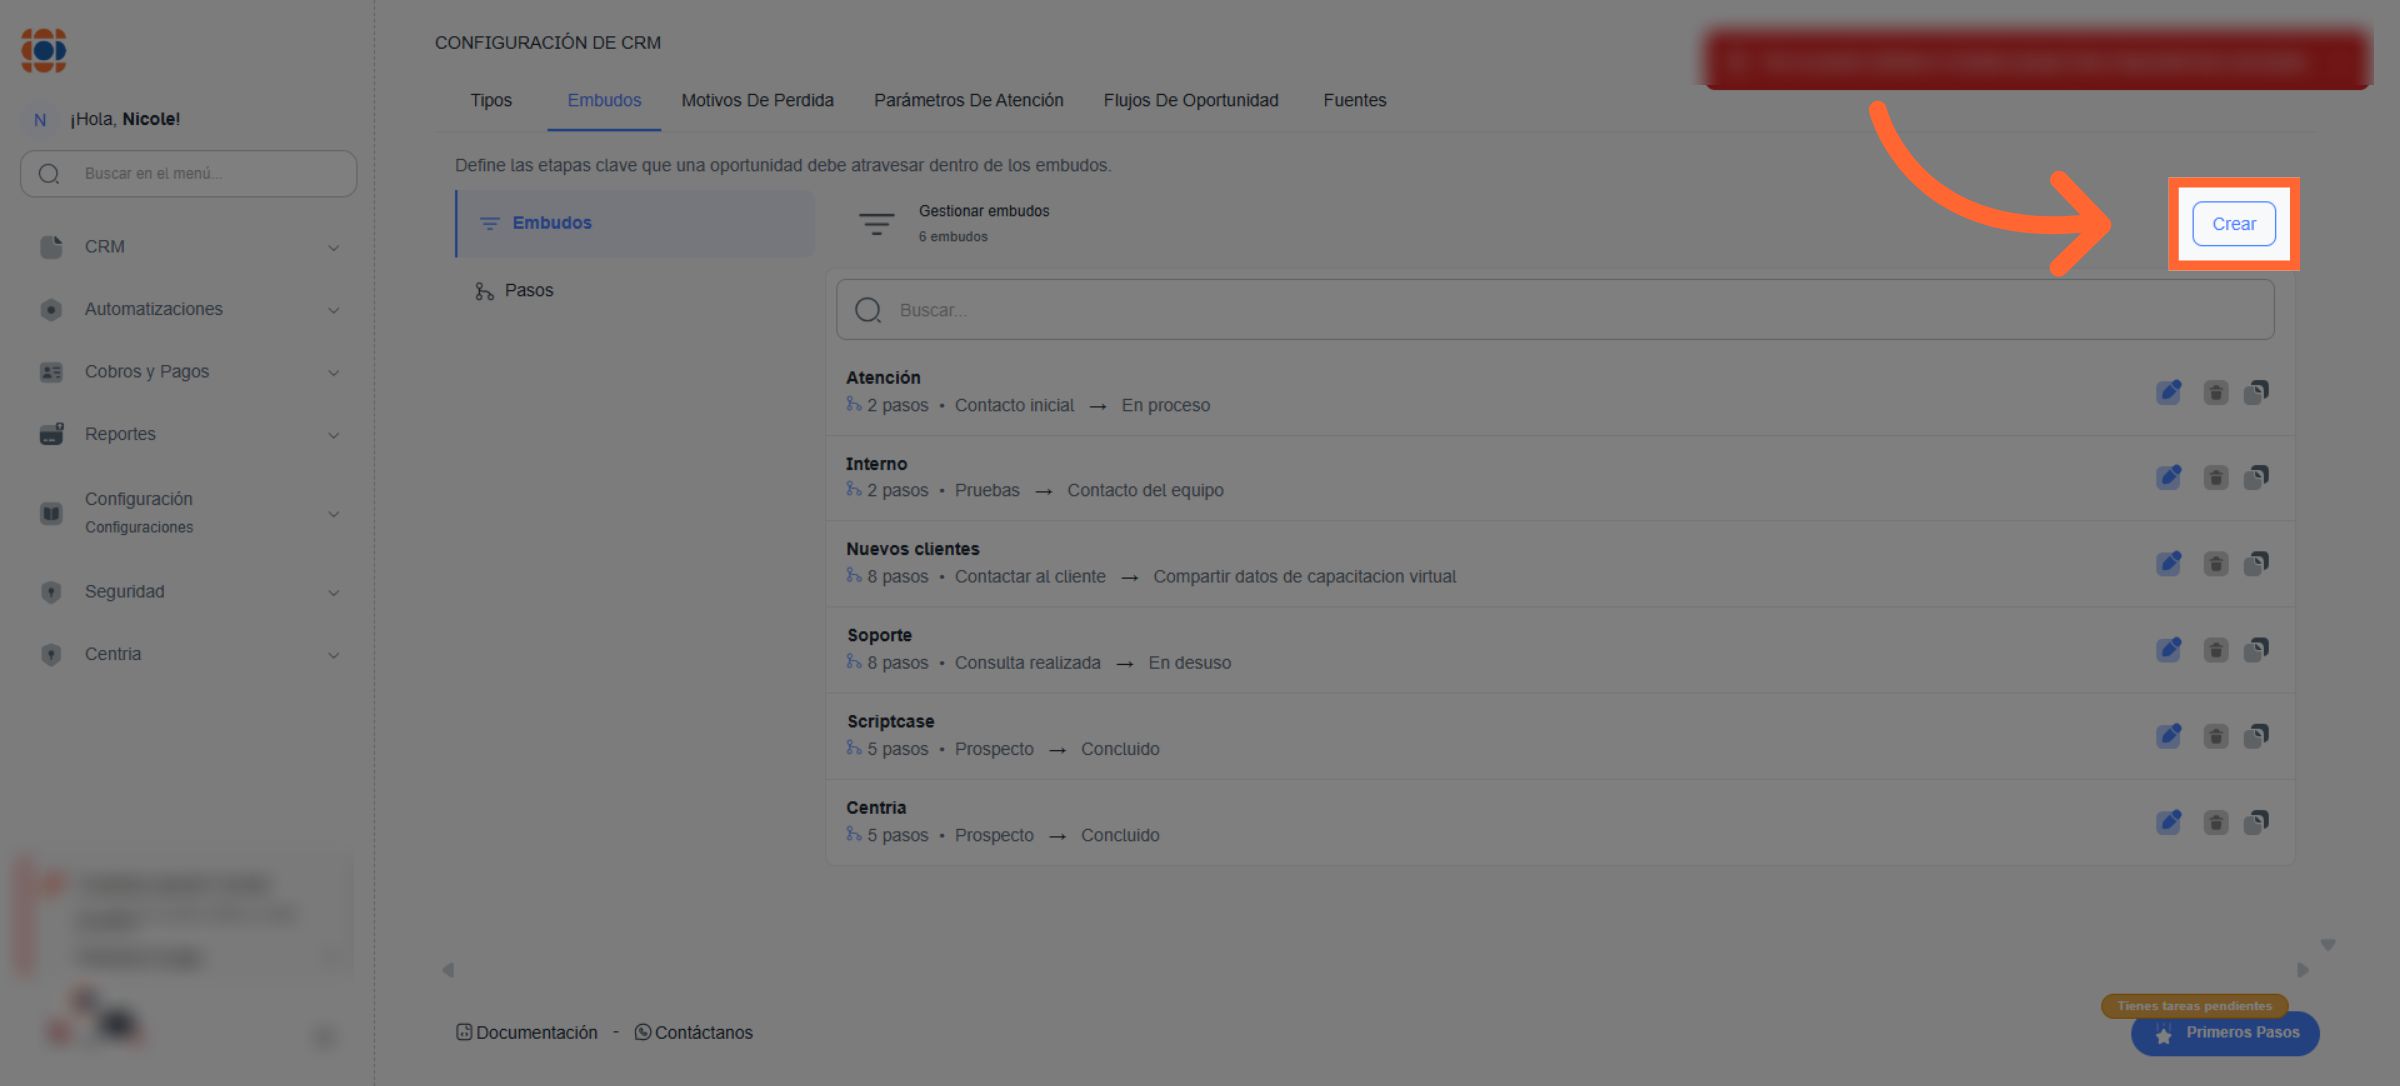Image resolution: width=2400 pixels, height=1086 pixels.
Task: Edit the Atención funnel with pencil icon
Action: pyautogui.click(x=2168, y=392)
